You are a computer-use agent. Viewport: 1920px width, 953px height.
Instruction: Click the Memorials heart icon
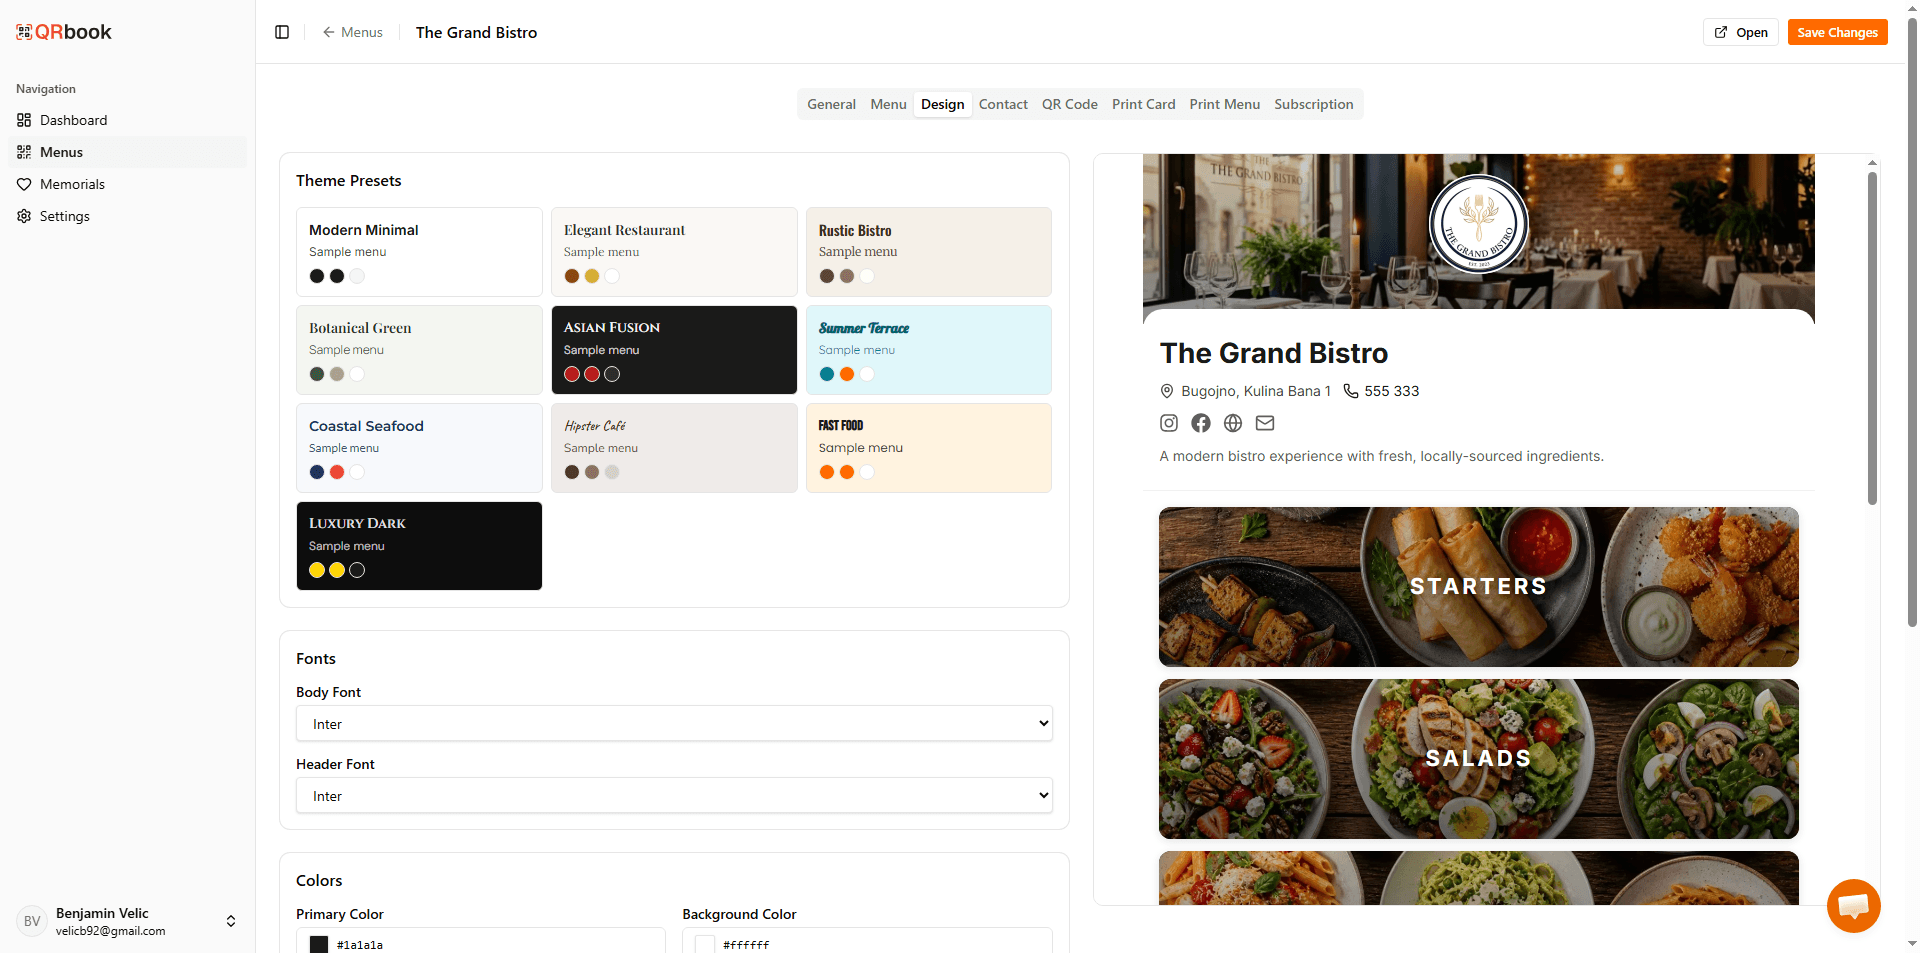24,184
